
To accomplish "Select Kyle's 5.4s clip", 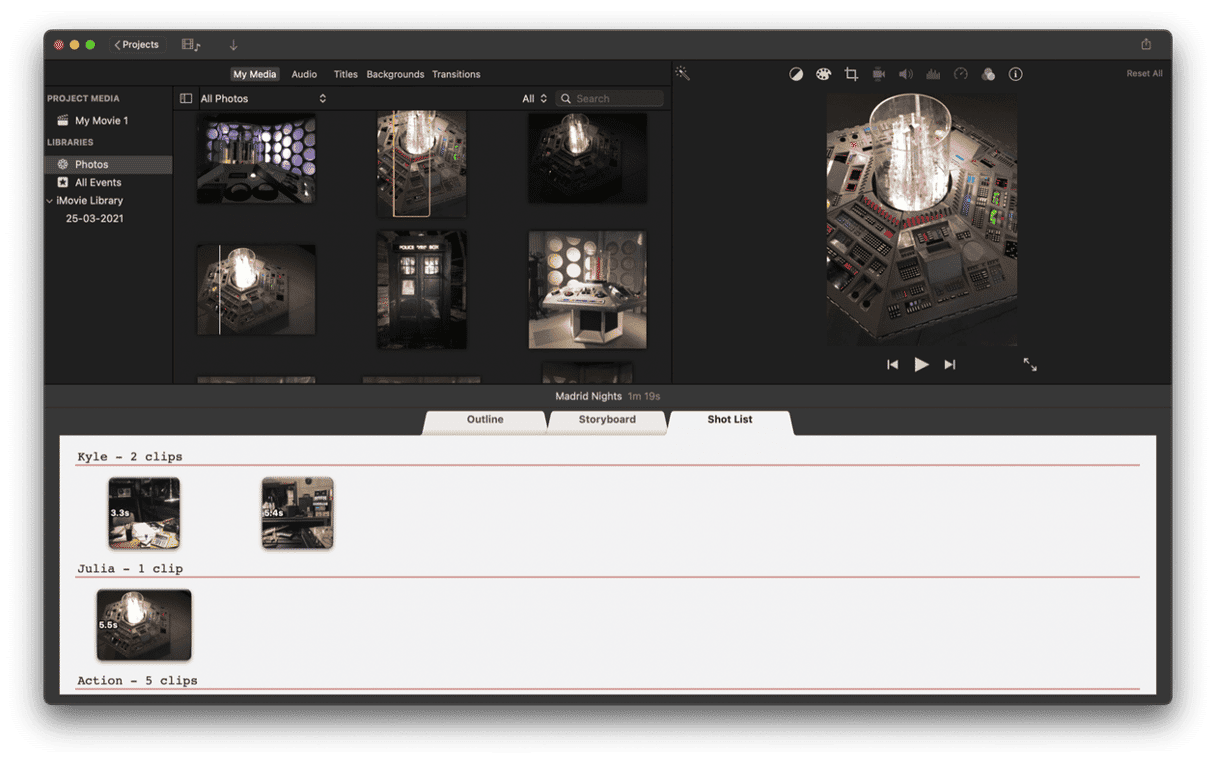I will [297, 513].
